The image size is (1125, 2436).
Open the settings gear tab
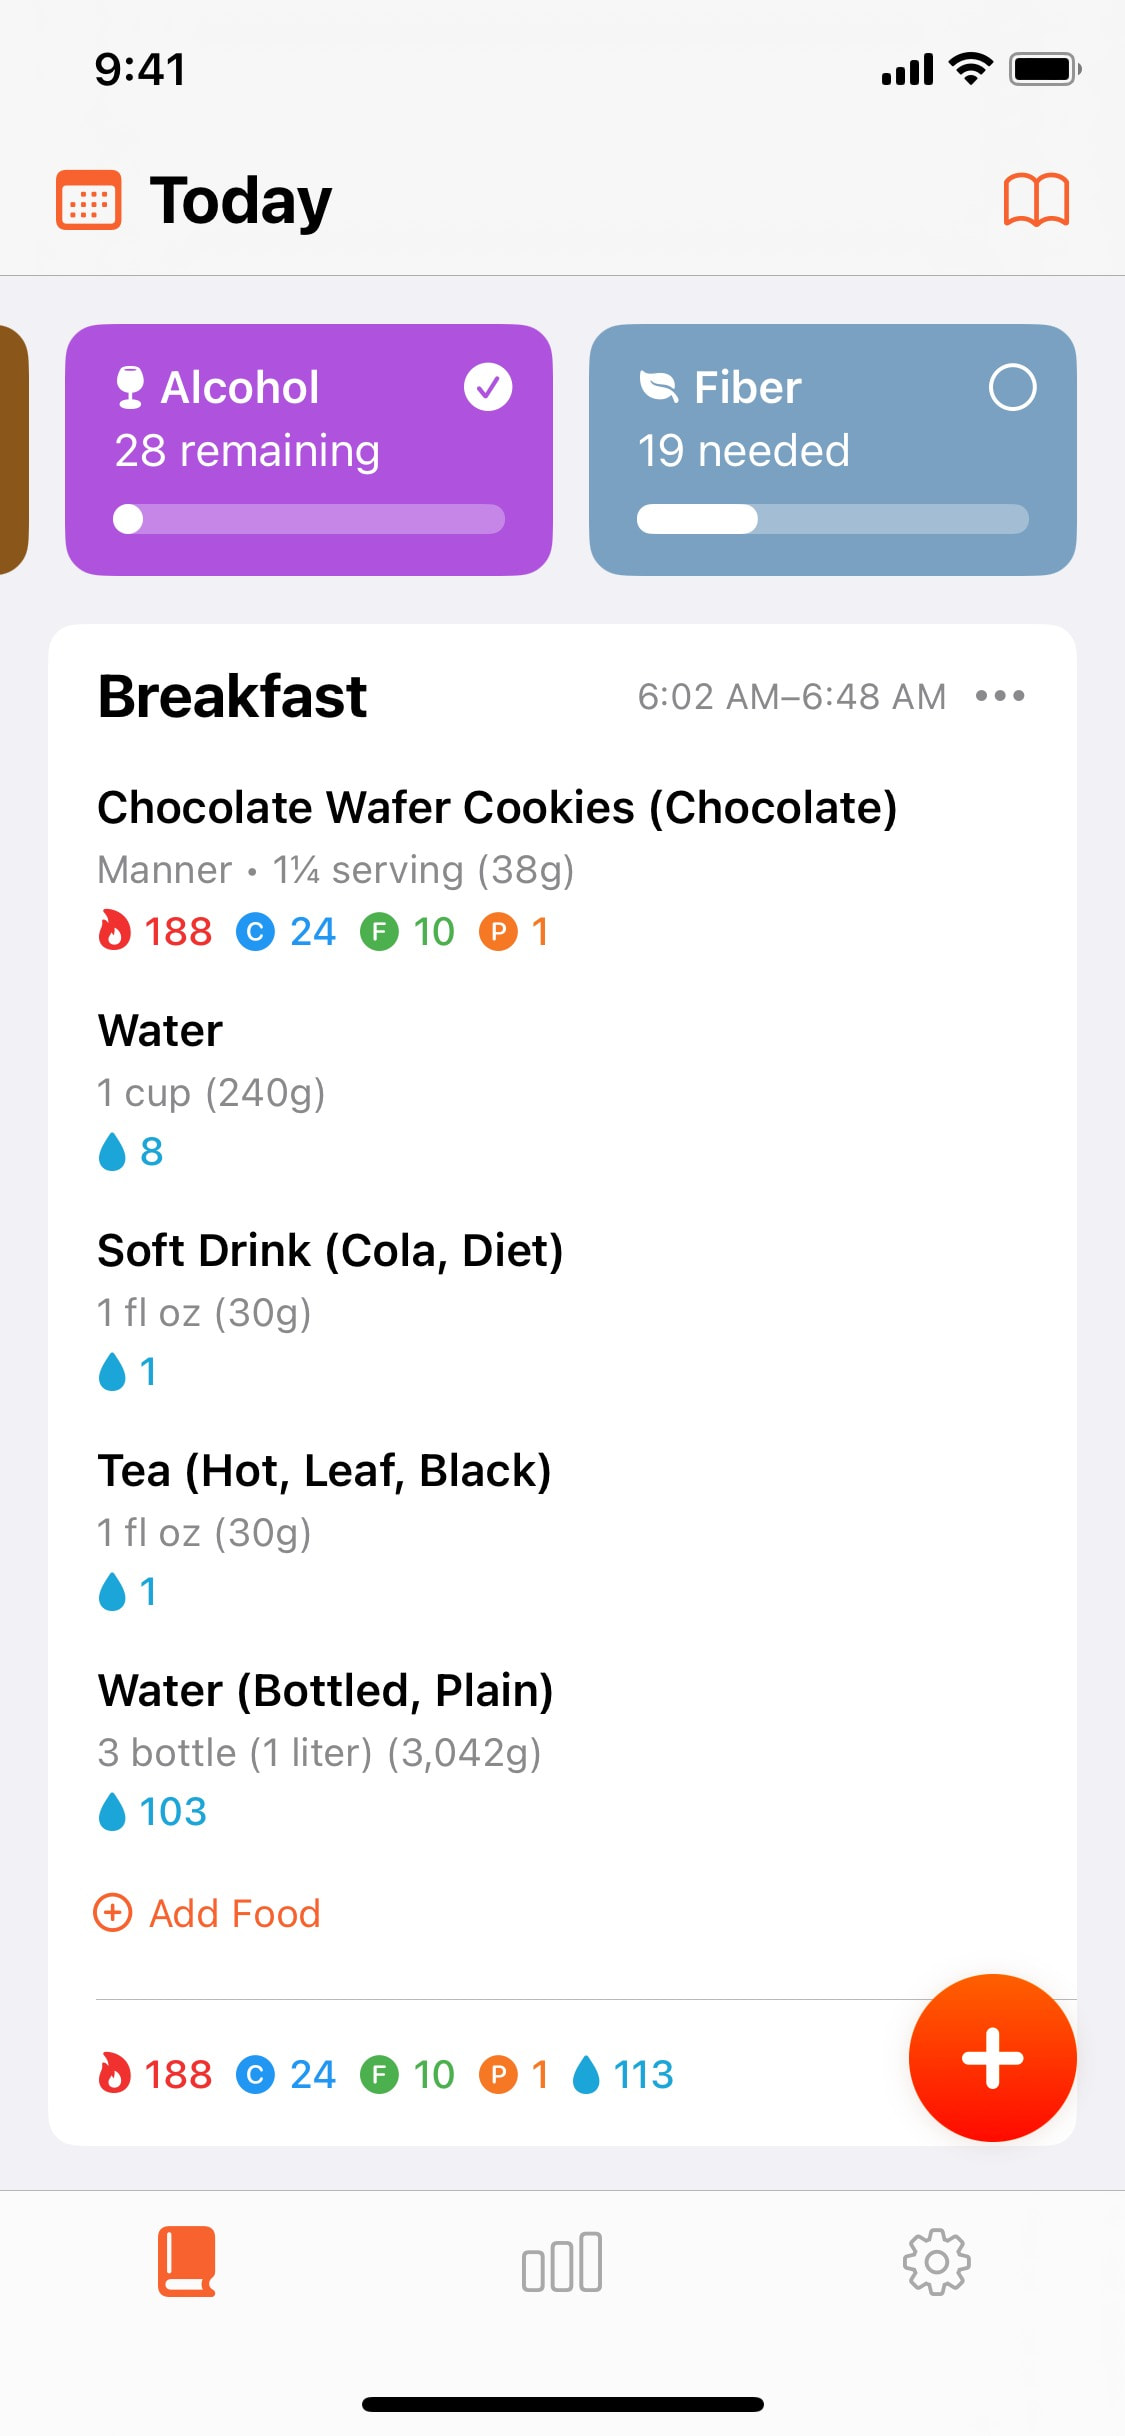tap(936, 2262)
